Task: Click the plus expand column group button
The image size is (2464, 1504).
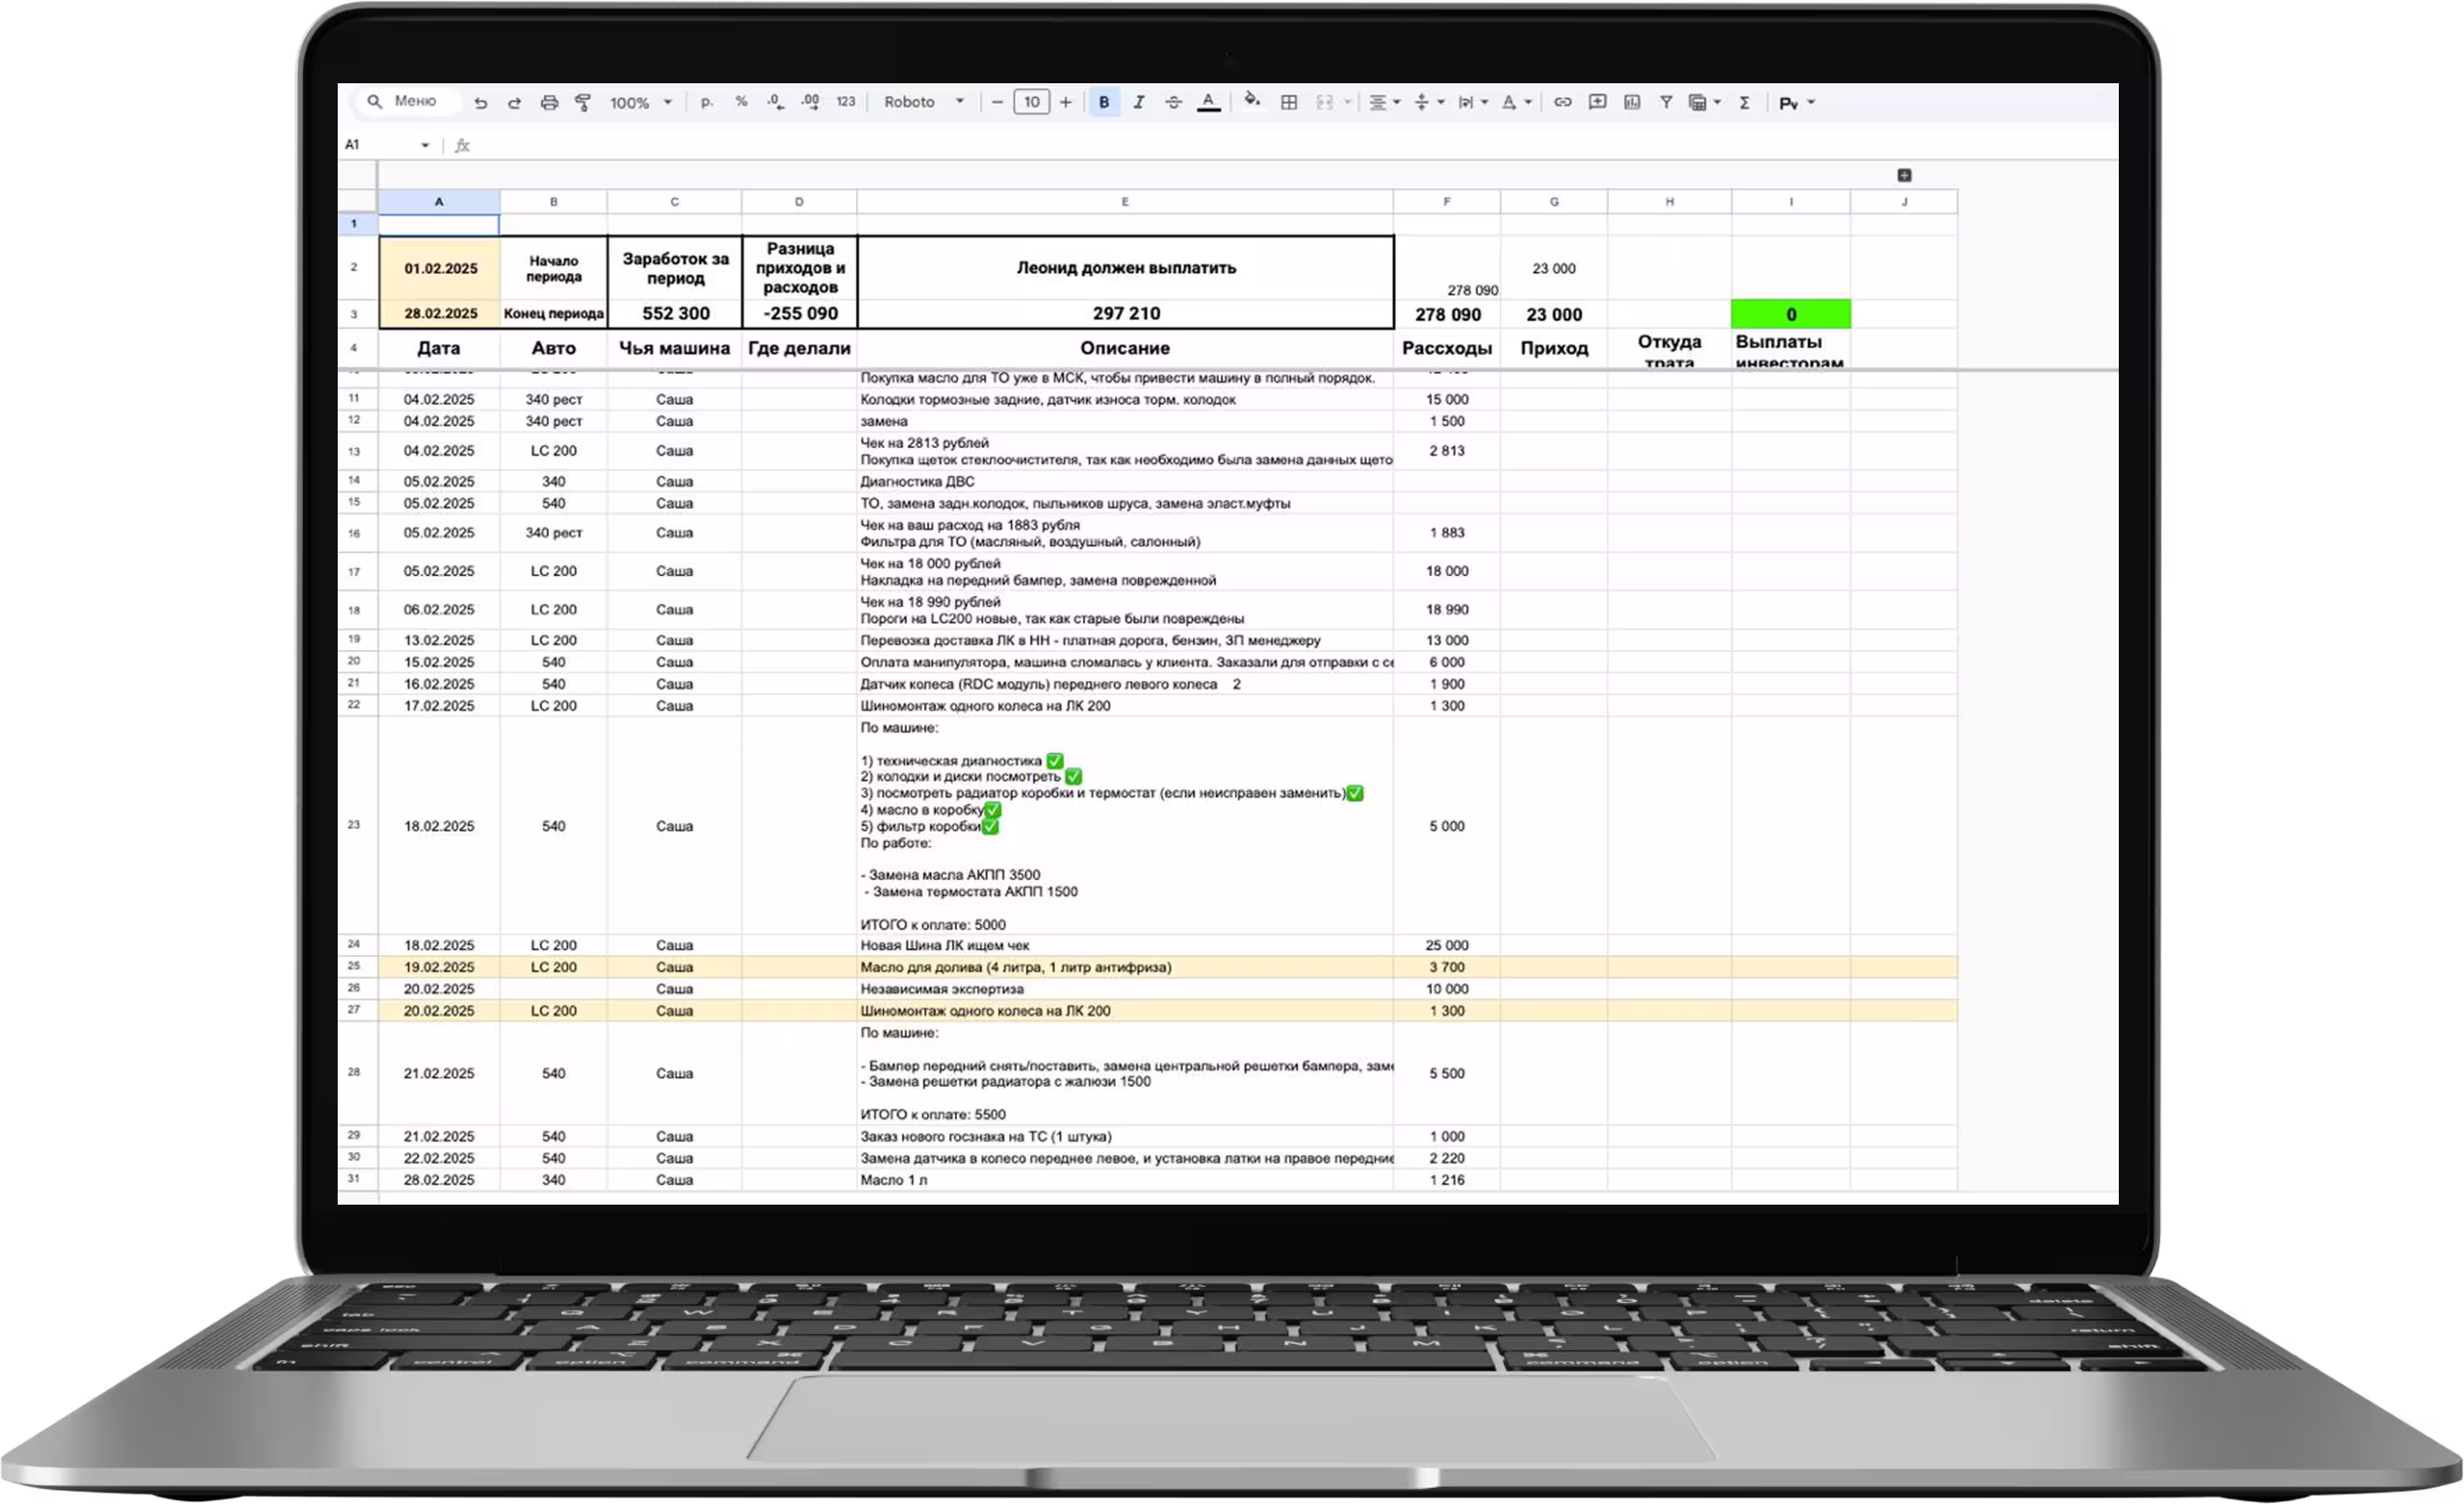Action: click(x=1904, y=175)
